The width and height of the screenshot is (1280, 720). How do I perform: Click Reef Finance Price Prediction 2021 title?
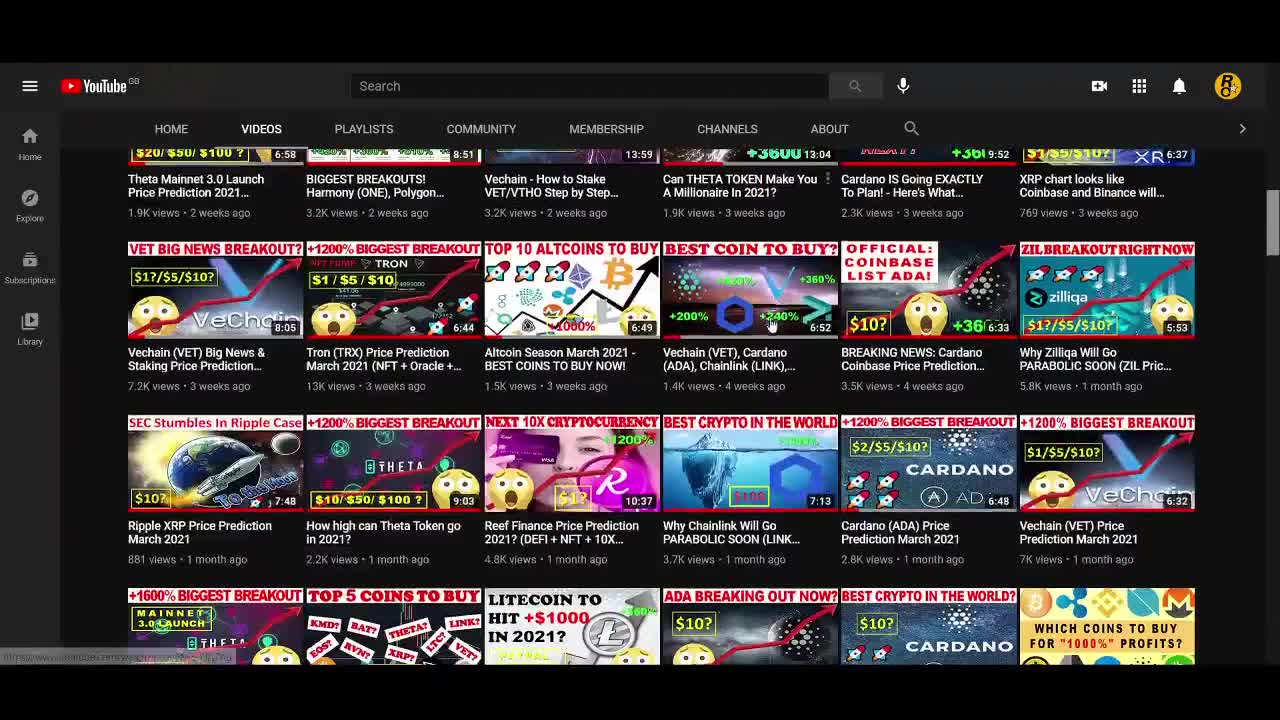coord(561,532)
